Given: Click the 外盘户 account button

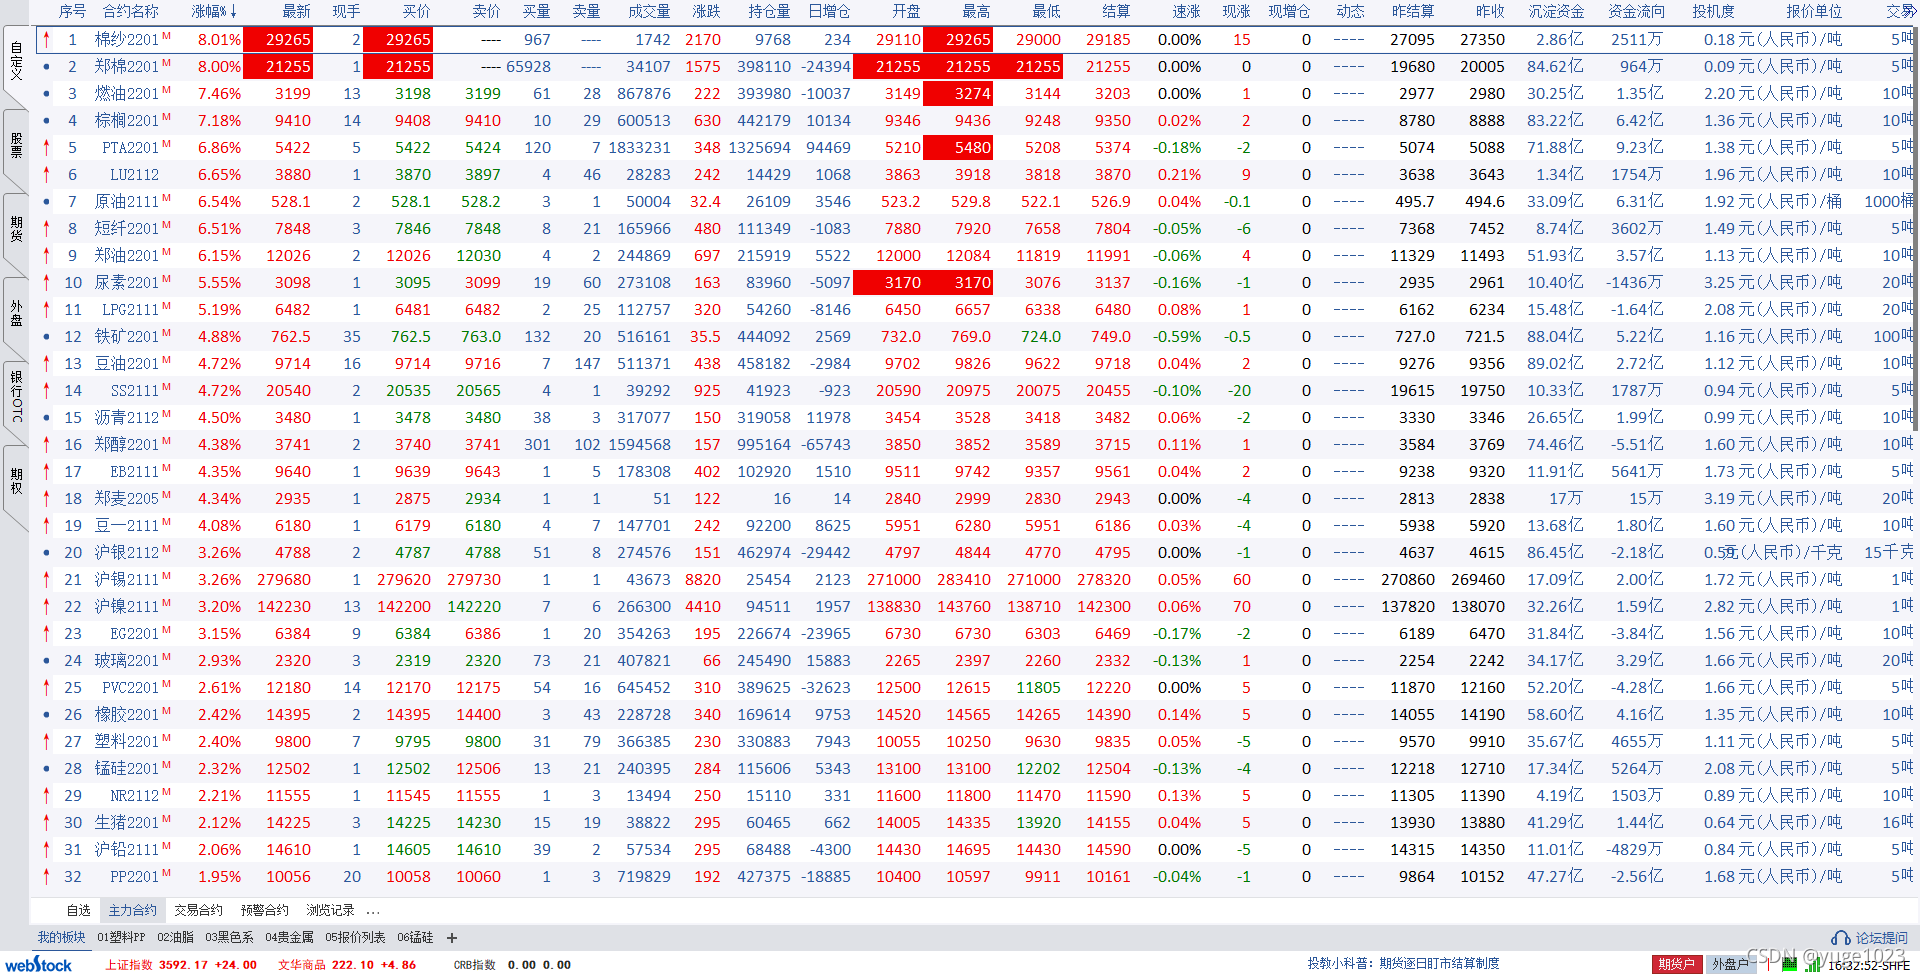Looking at the screenshot, I should click(1730, 965).
